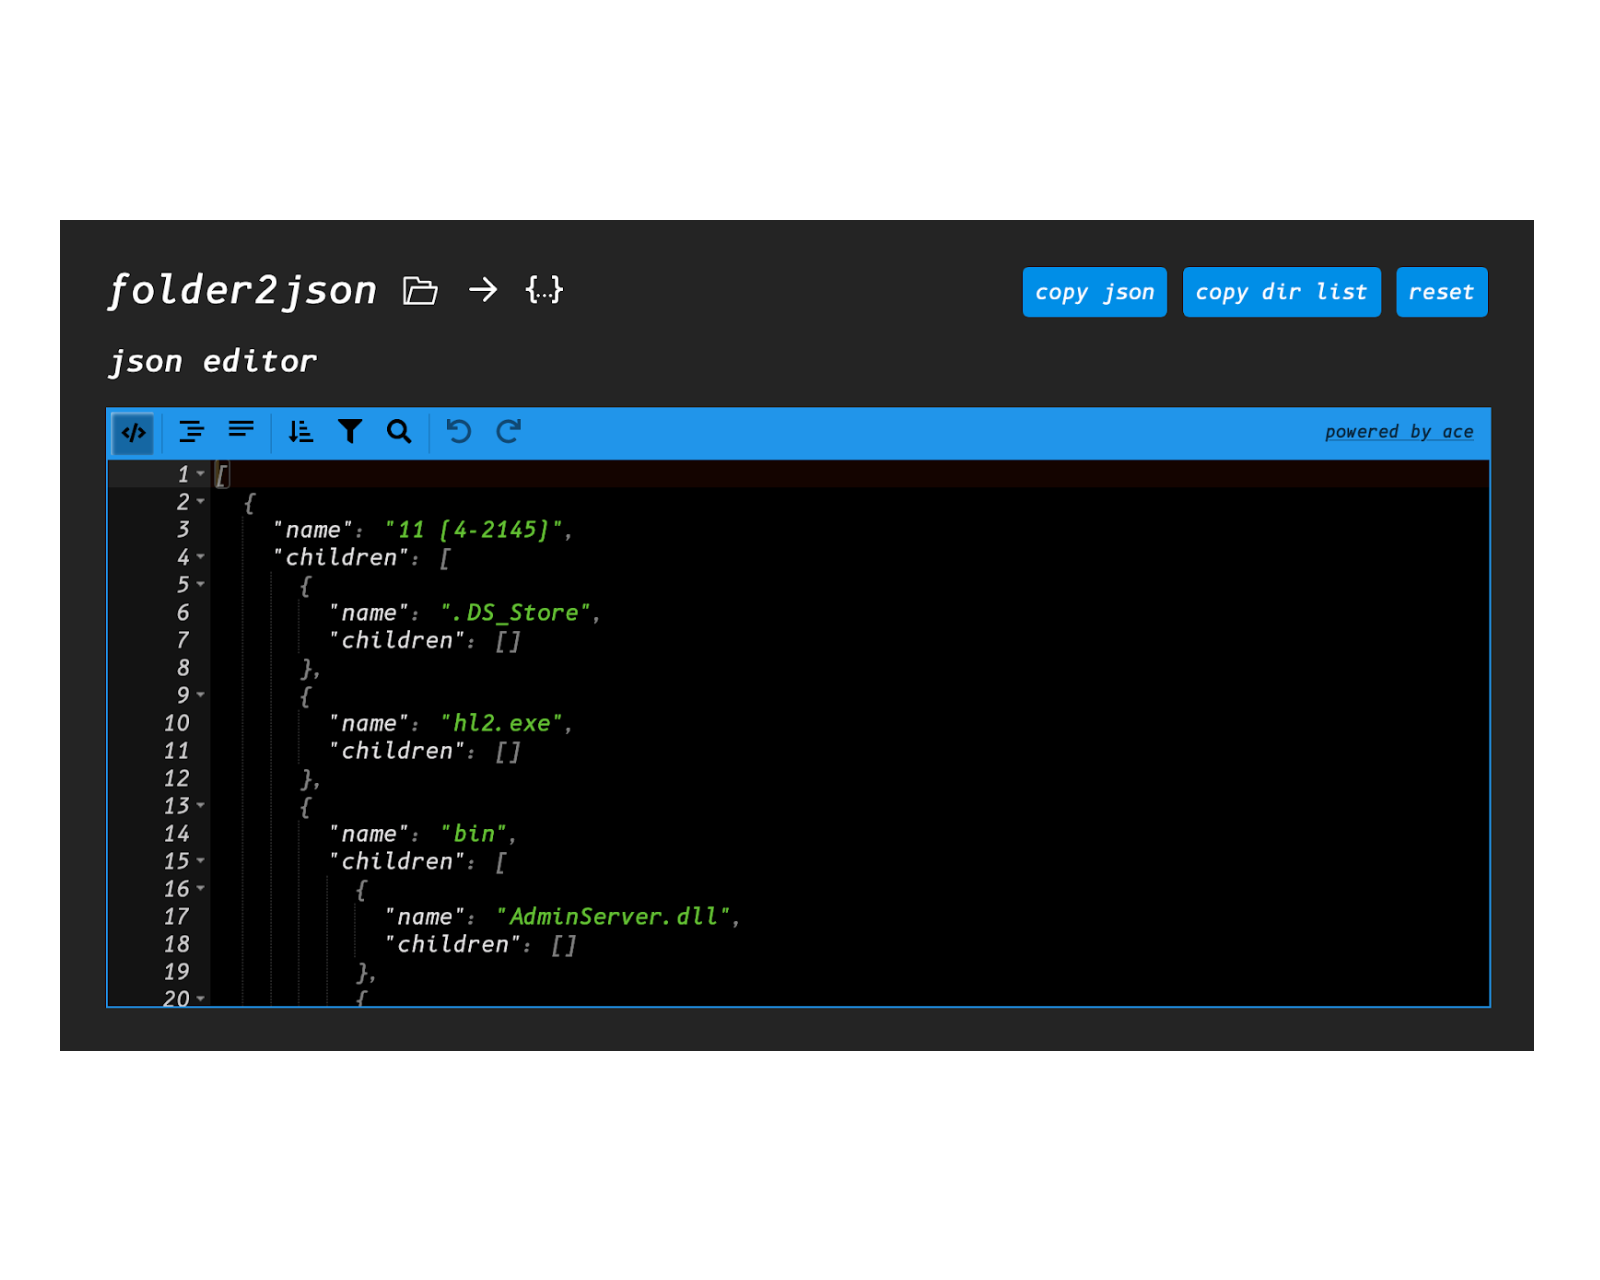Open the filter/transform funnel icon
1600x1280 pixels.
[x=350, y=432]
